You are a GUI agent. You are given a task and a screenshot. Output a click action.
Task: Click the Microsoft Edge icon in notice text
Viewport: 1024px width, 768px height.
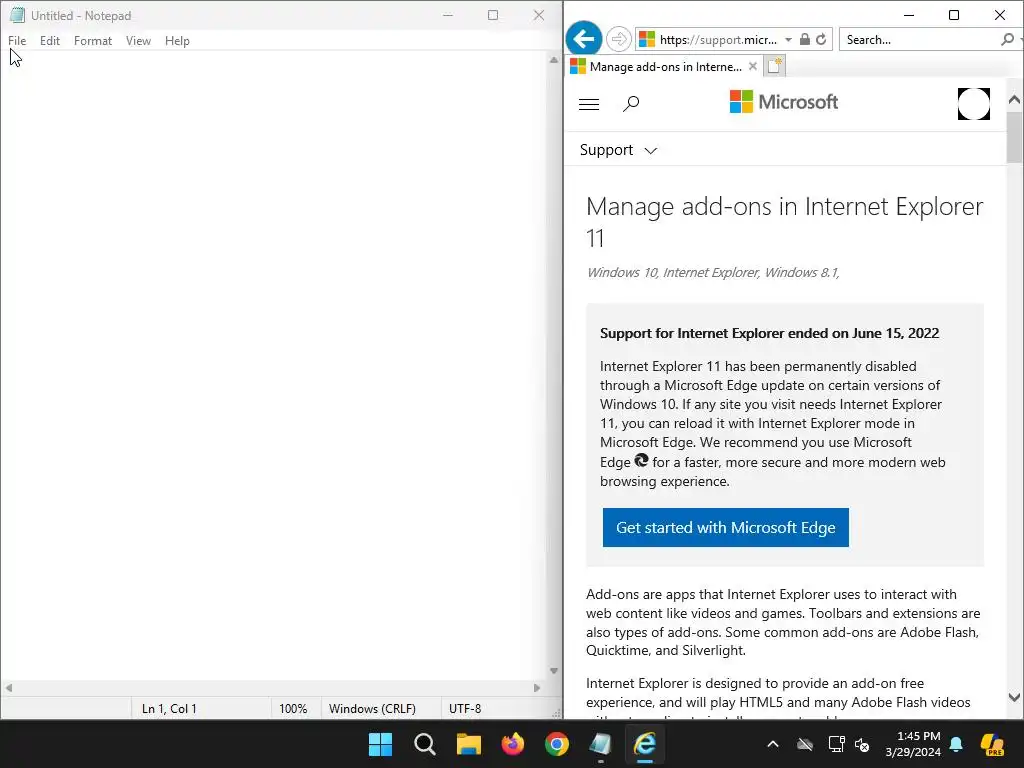pyautogui.click(x=641, y=460)
